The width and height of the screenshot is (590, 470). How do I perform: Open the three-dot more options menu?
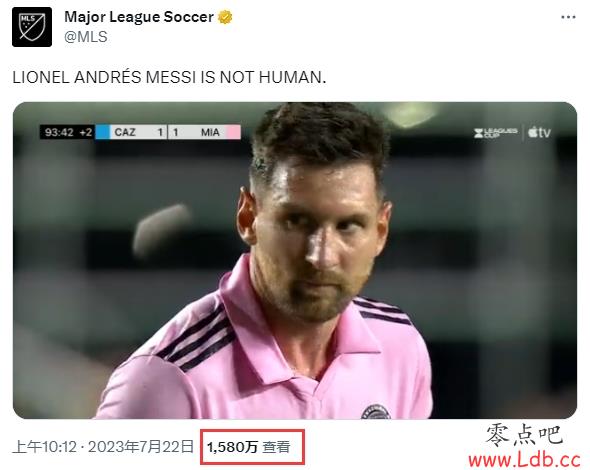click(x=568, y=17)
